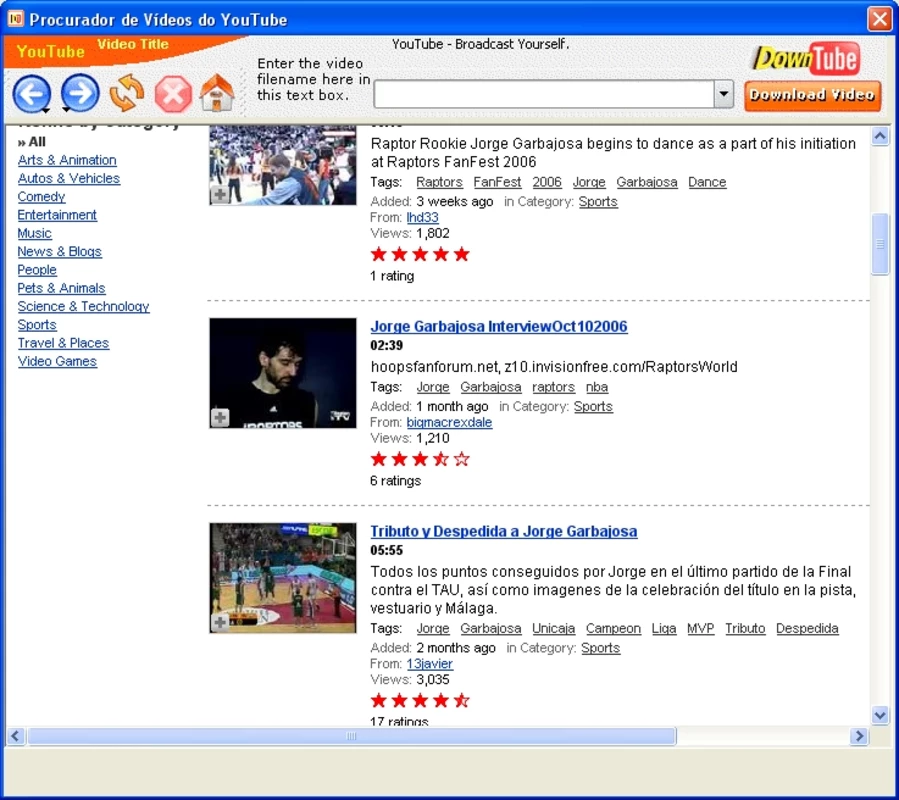Click the Tributo tag

click(745, 629)
